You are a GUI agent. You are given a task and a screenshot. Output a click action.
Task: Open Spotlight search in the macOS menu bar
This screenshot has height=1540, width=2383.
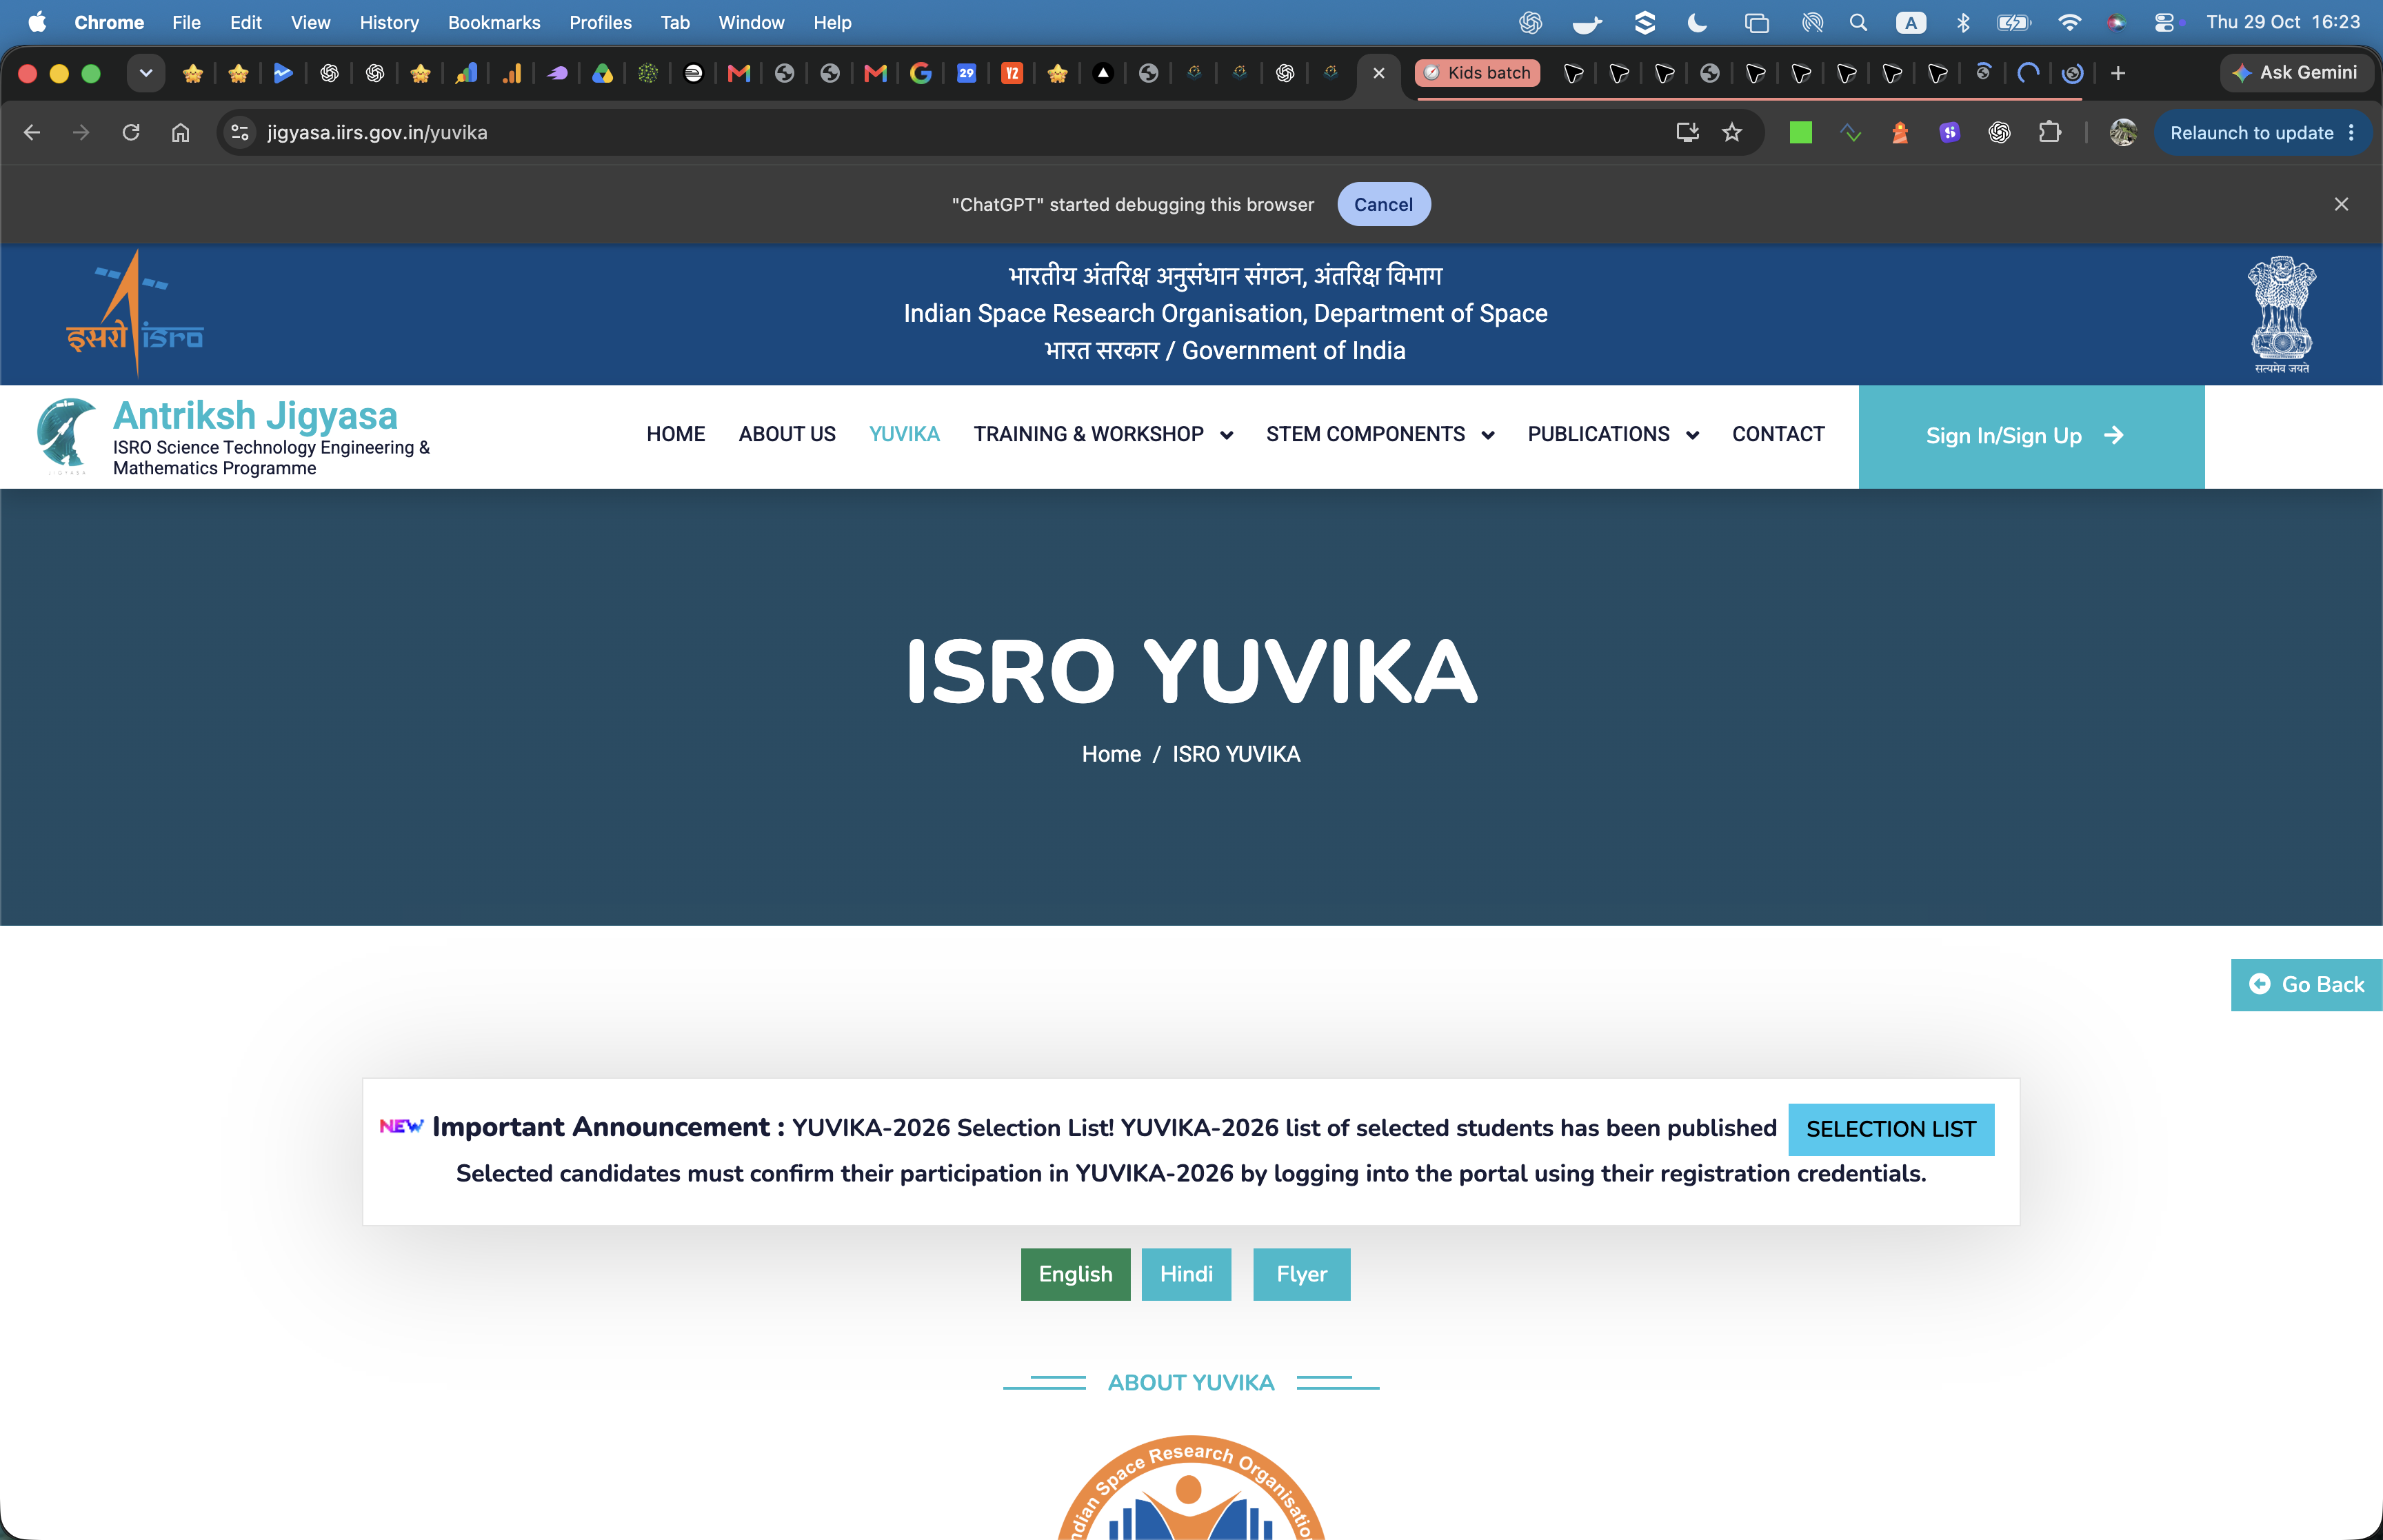1858,22
